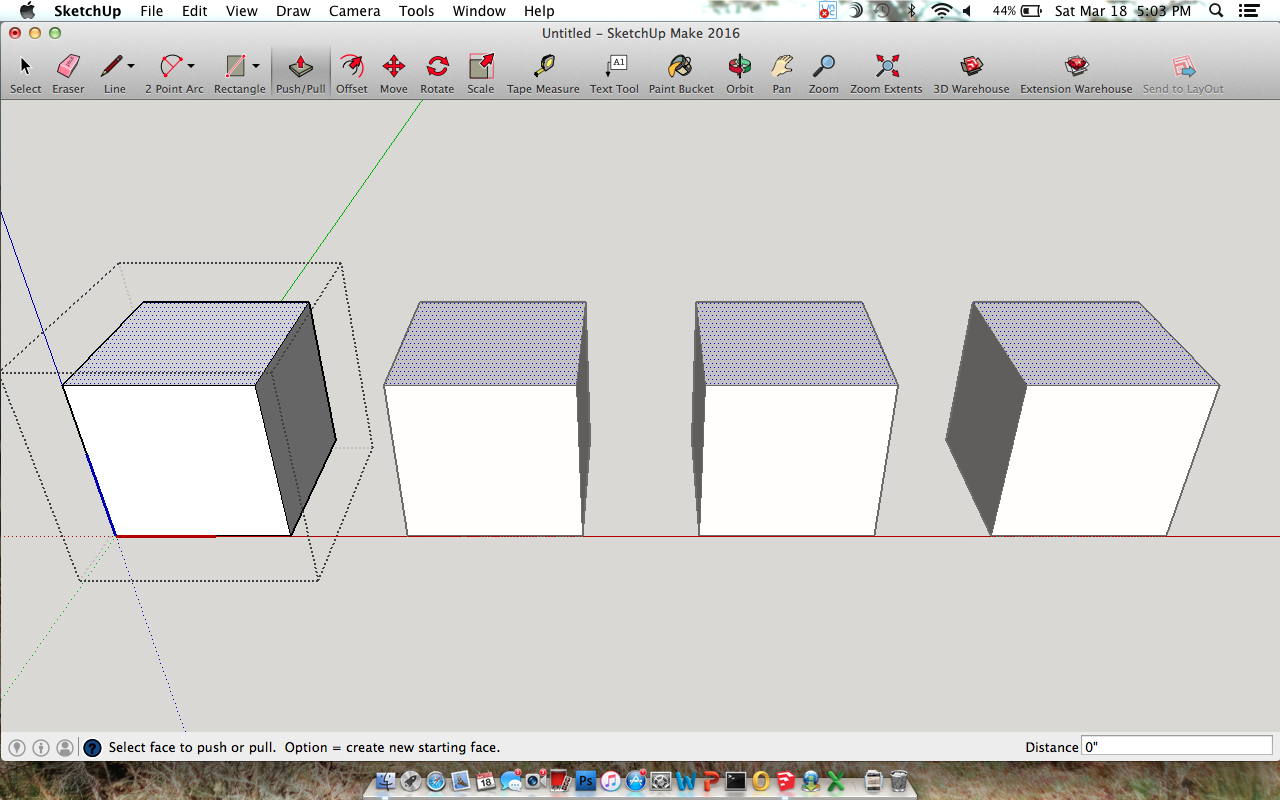Open the Line tool dropdown arrow
Screen dimensions: 1280x800
point(131,67)
